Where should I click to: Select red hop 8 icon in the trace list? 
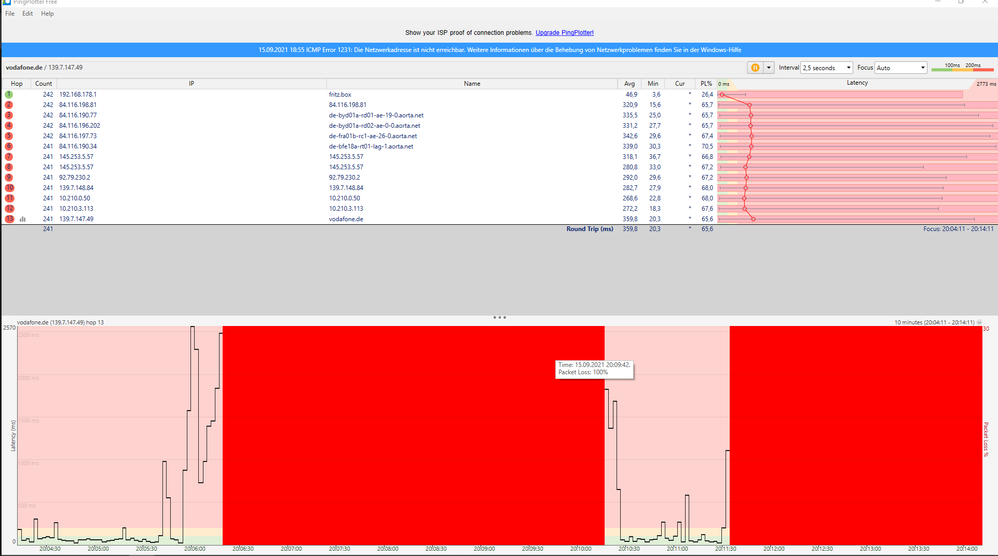tap(9, 167)
